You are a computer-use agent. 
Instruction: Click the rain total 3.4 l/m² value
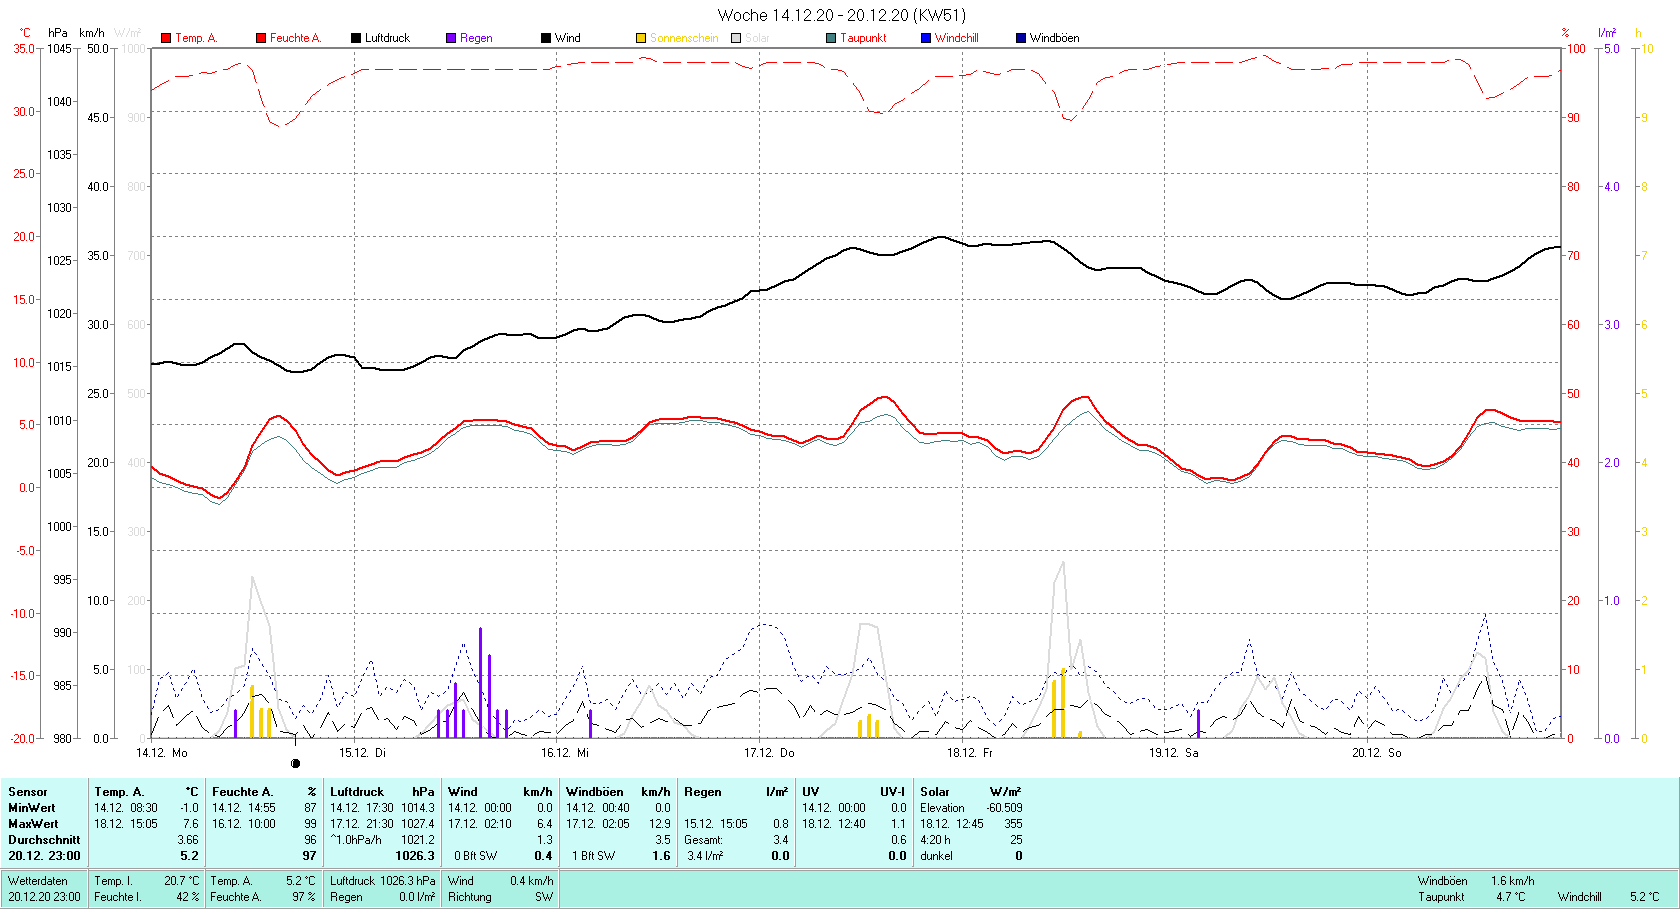[x=705, y=855]
